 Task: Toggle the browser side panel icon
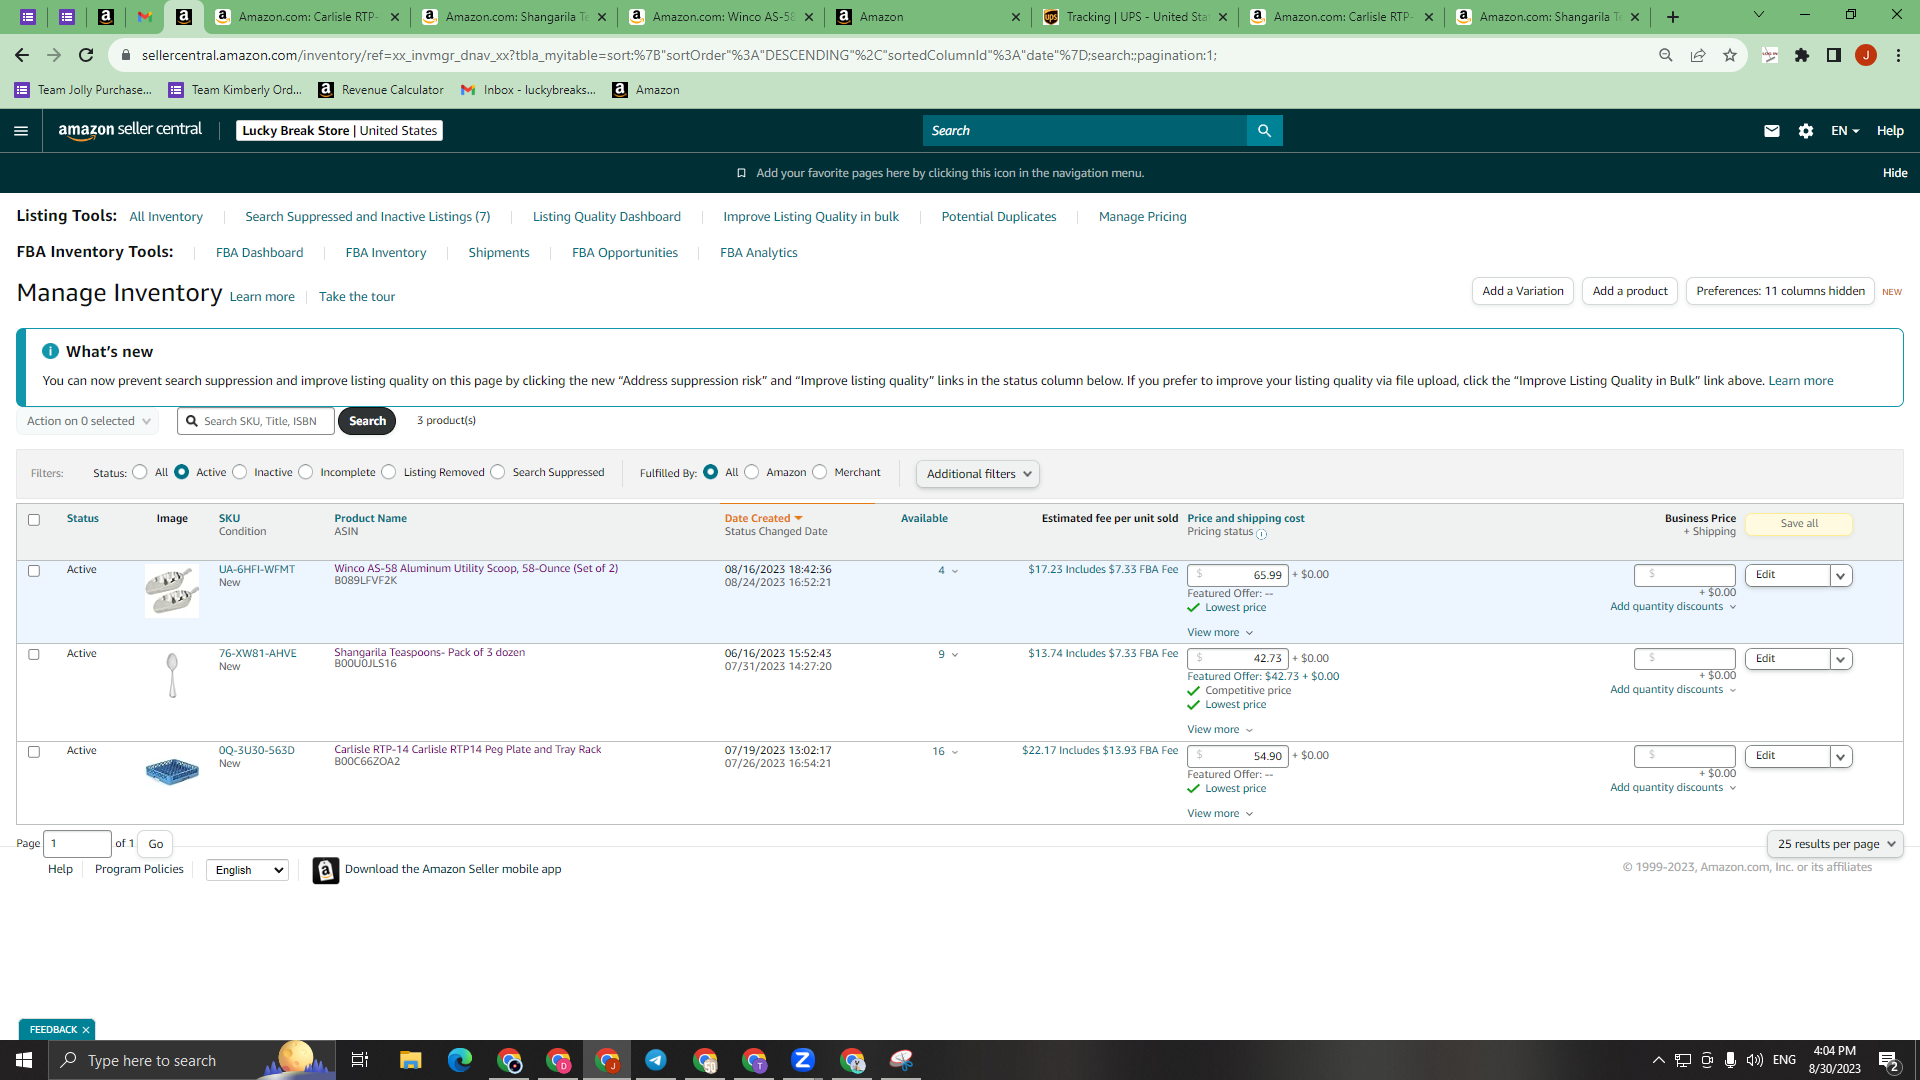[x=1834, y=55]
